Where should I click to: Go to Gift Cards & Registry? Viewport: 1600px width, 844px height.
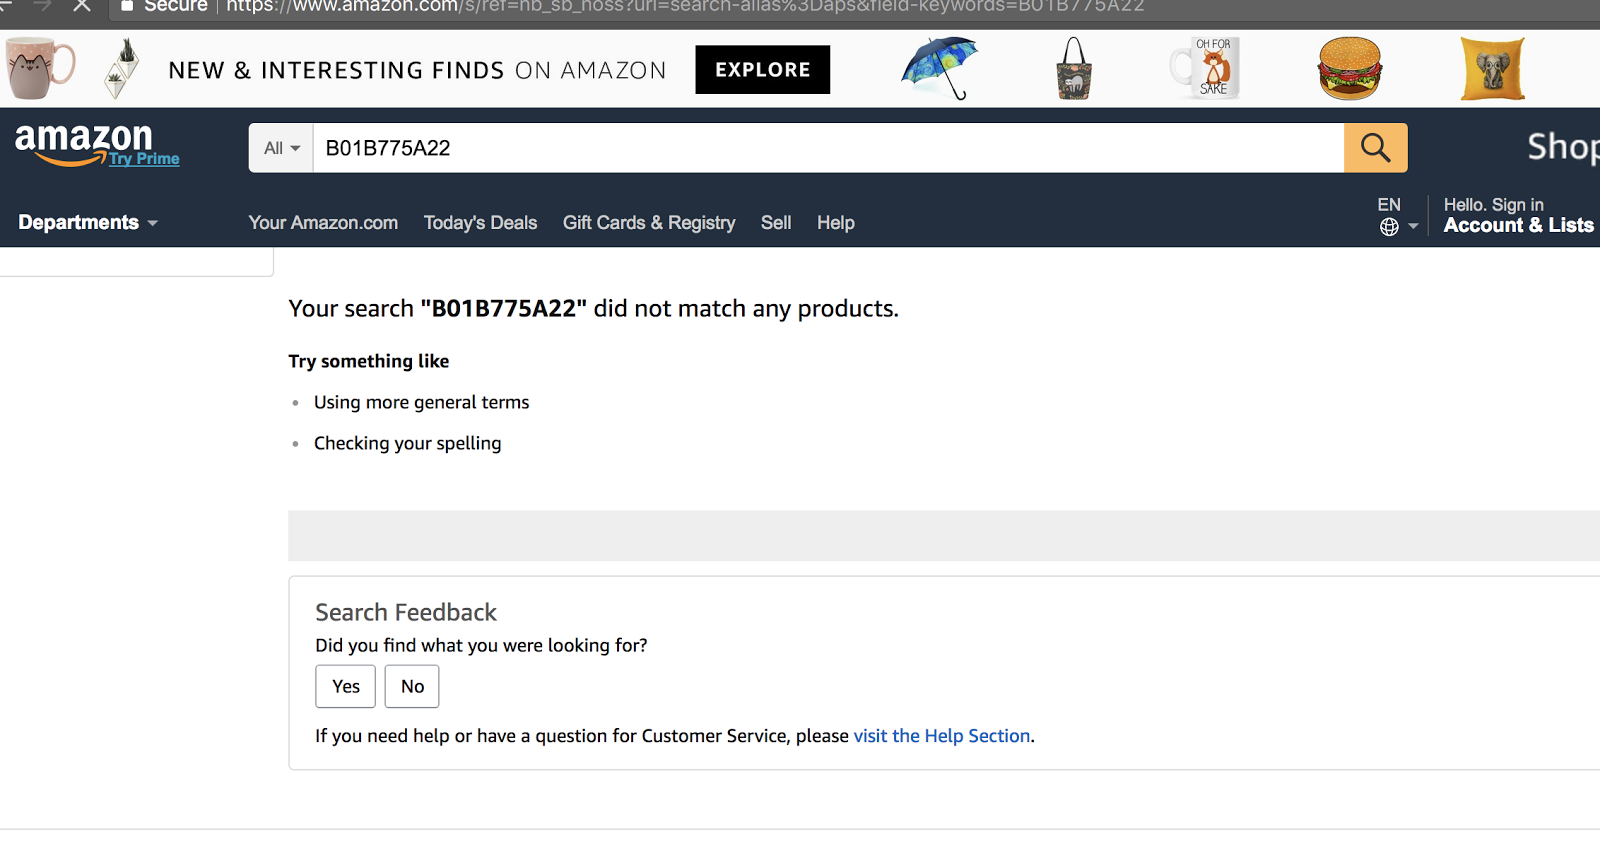[649, 223]
